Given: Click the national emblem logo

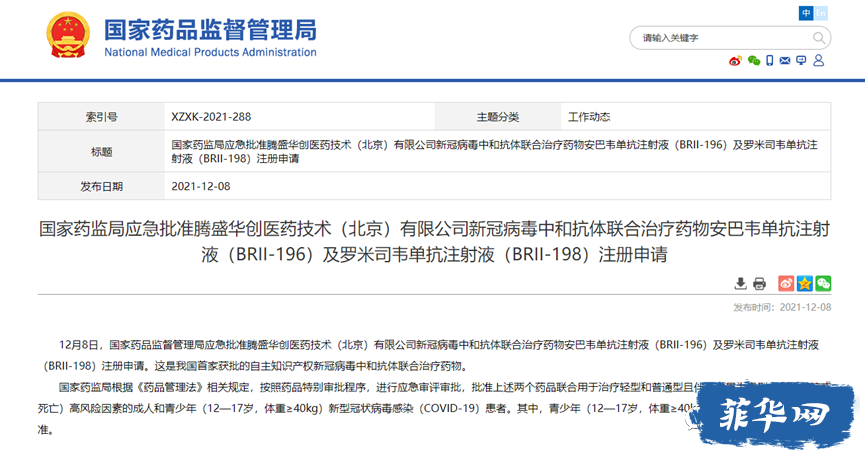Looking at the screenshot, I should pos(68,35).
